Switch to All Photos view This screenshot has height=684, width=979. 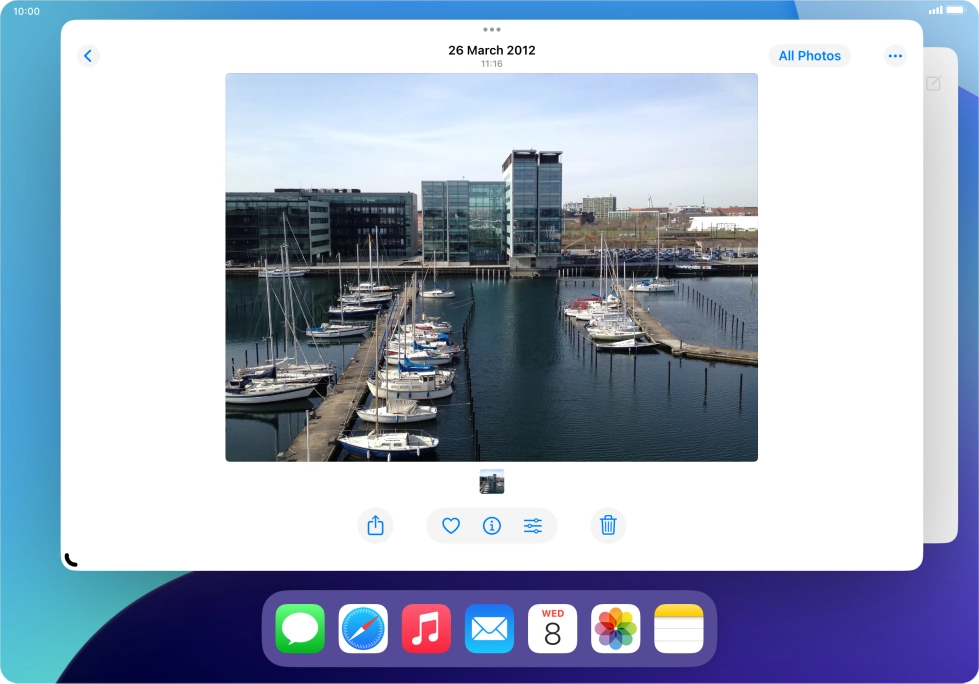810,55
